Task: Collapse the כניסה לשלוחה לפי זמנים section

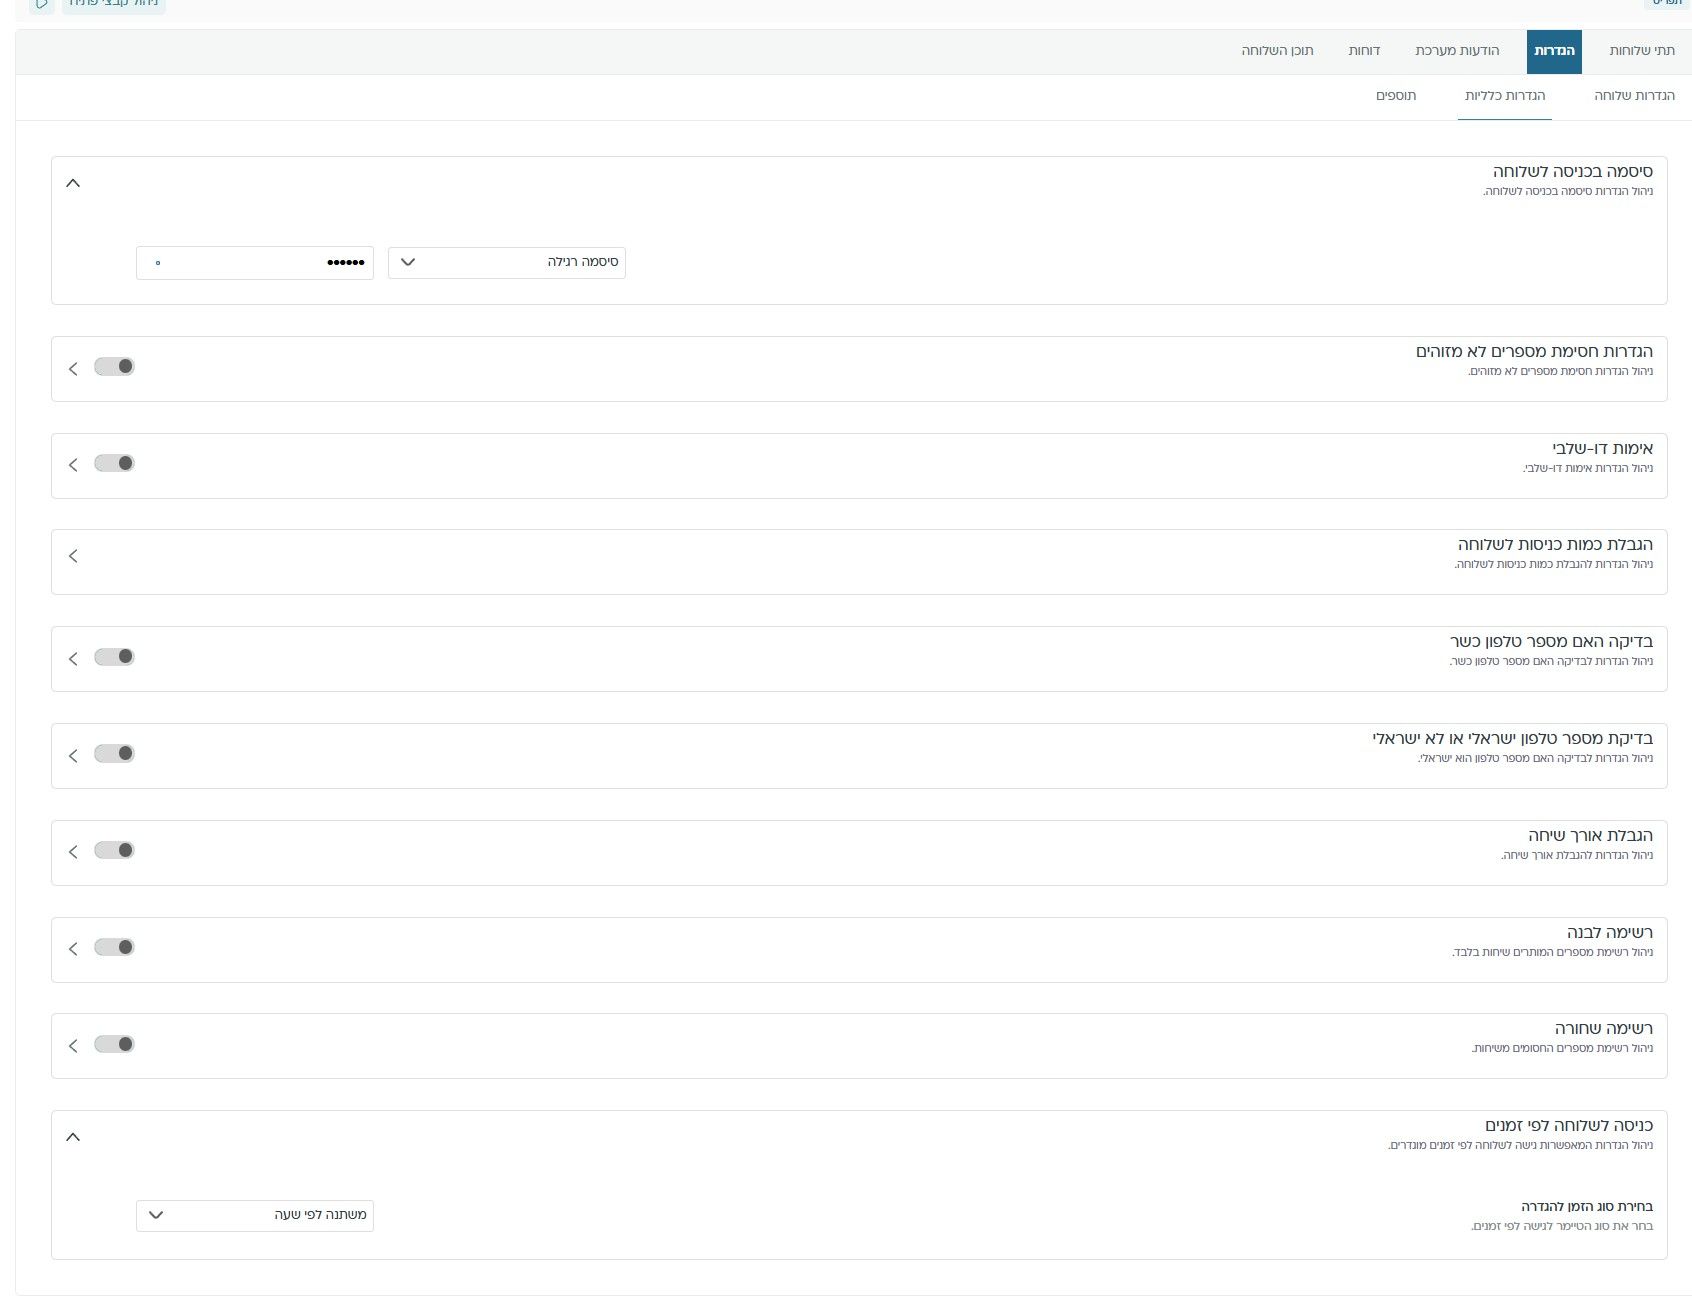Action: click(73, 1137)
